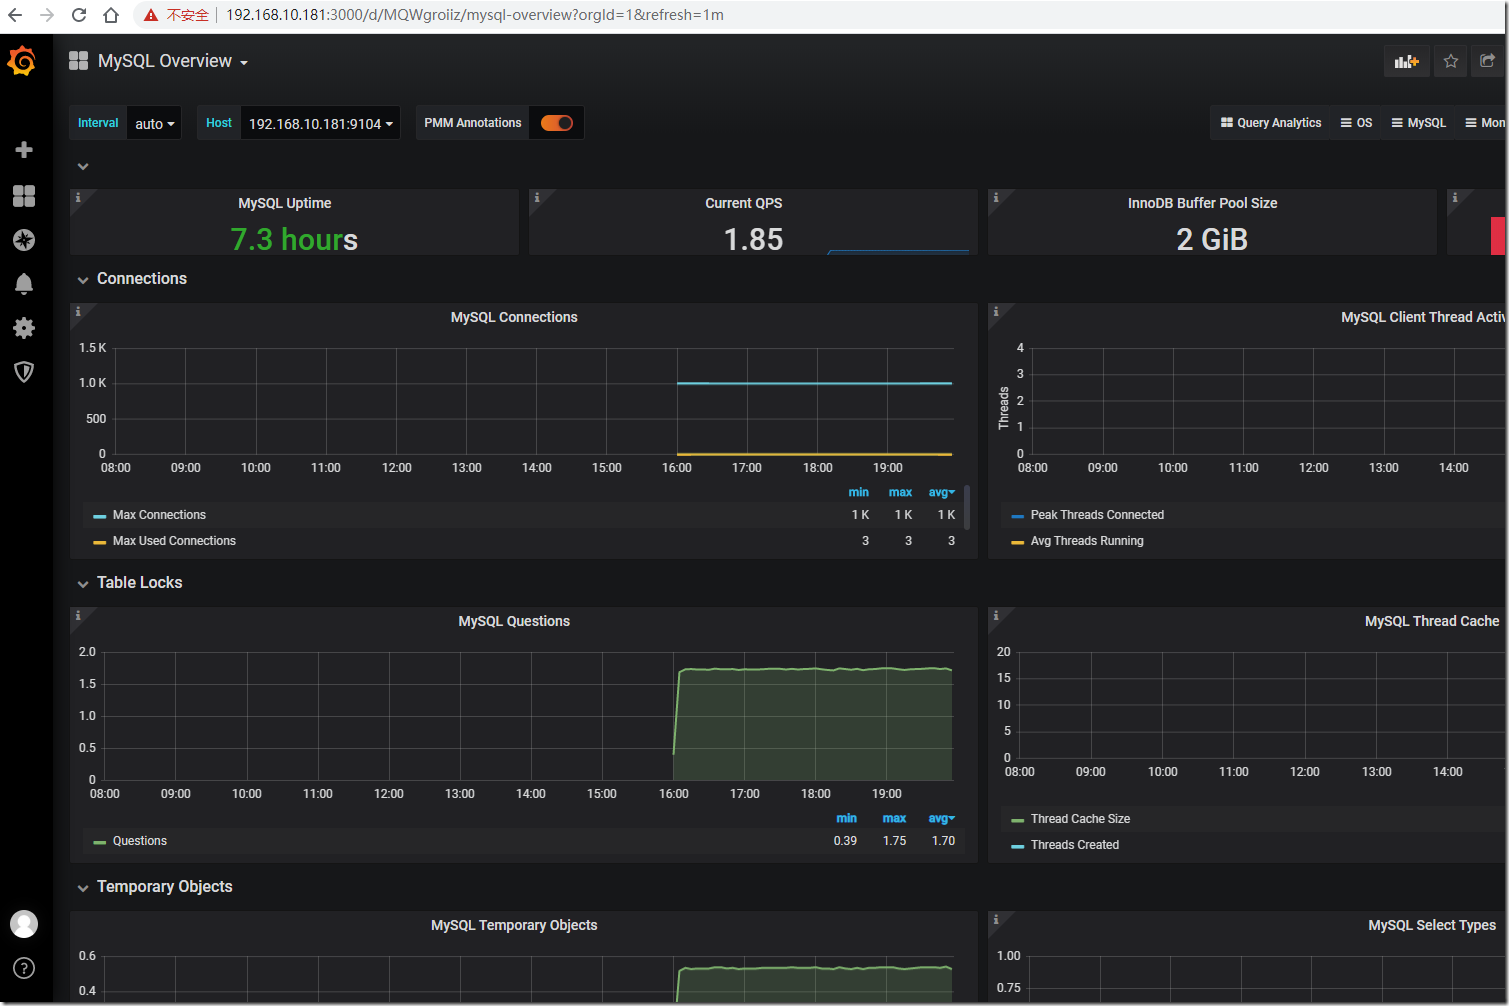Screen dimensions: 1509x1006
Task: Open the Interval auto dropdown
Action: (154, 123)
